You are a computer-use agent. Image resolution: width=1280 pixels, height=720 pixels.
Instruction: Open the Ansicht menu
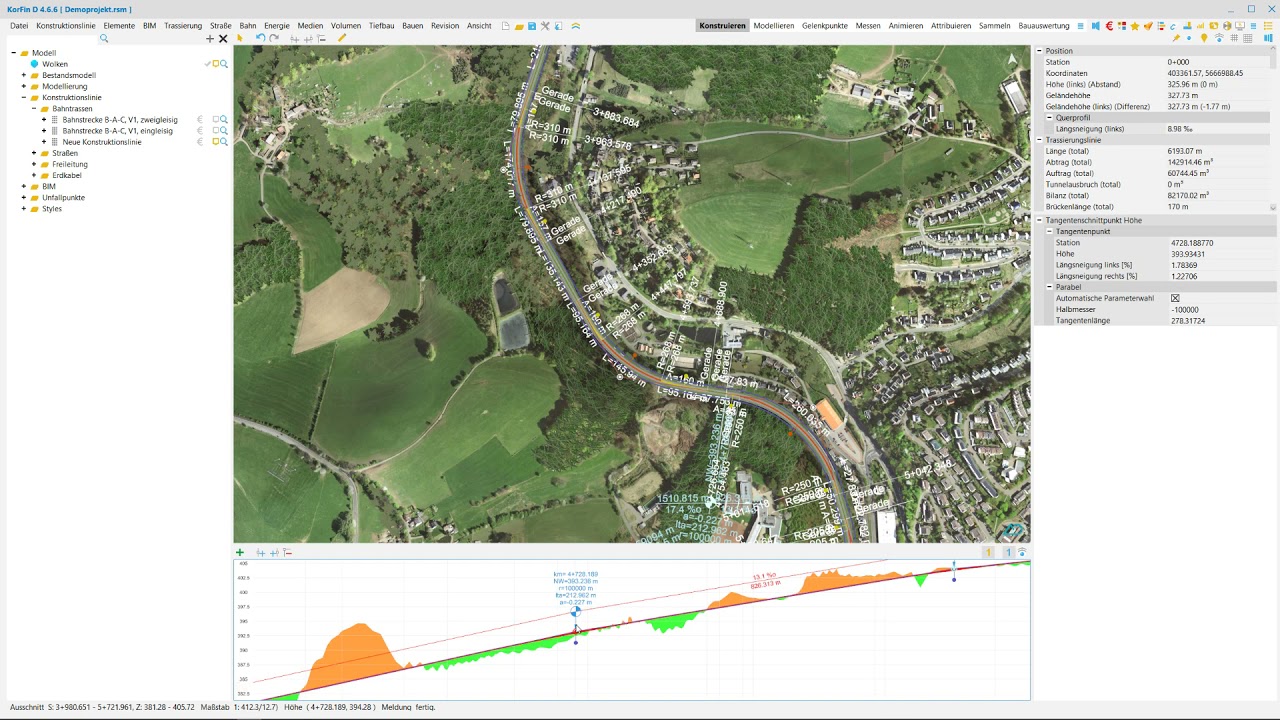479,26
